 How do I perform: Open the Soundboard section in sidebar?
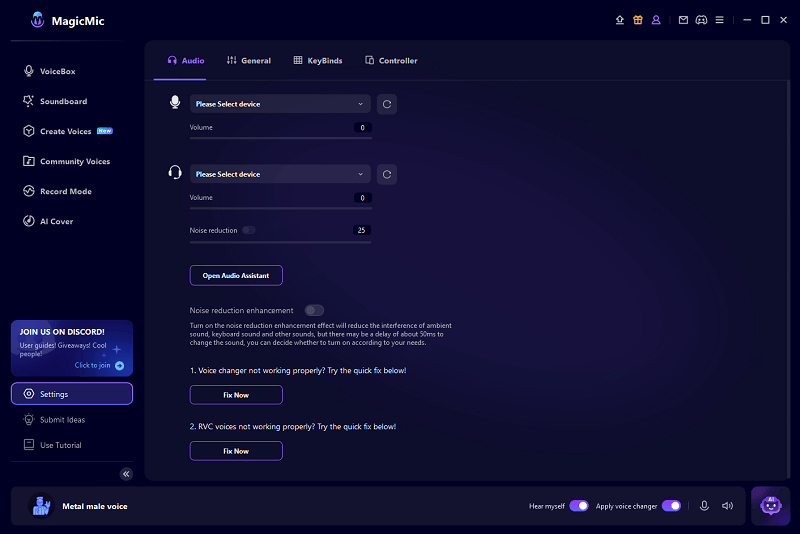(63, 101)
